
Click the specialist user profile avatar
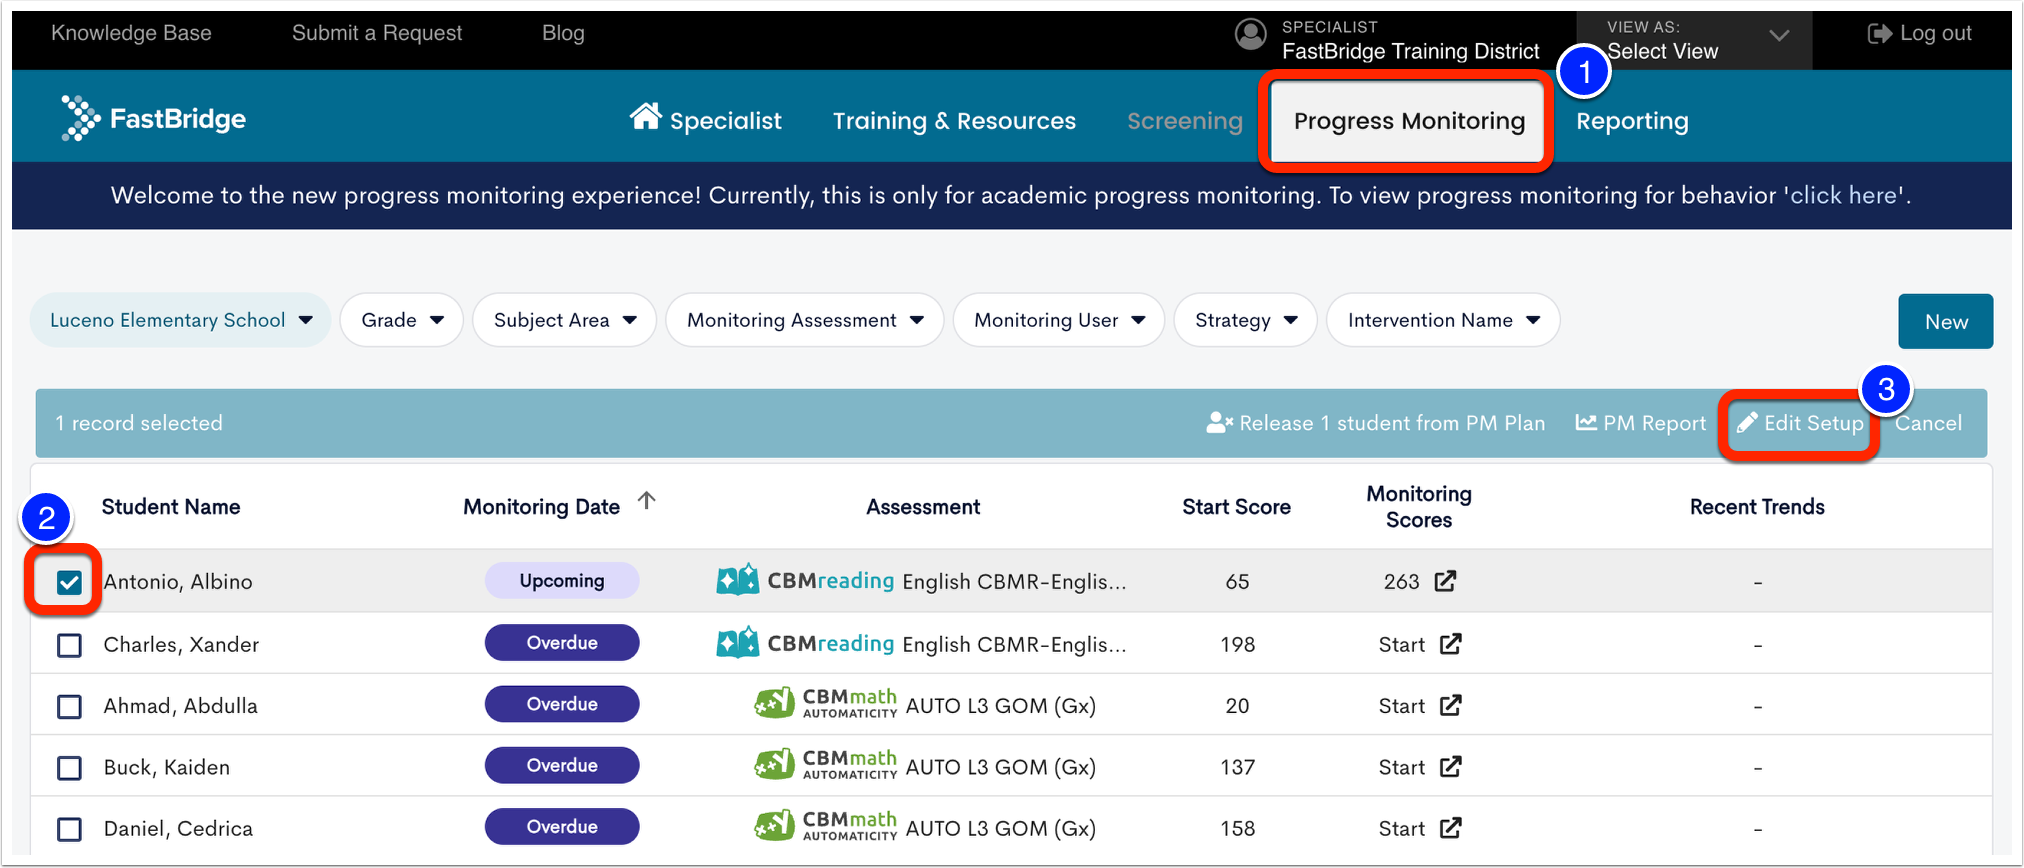[1250, 34]
